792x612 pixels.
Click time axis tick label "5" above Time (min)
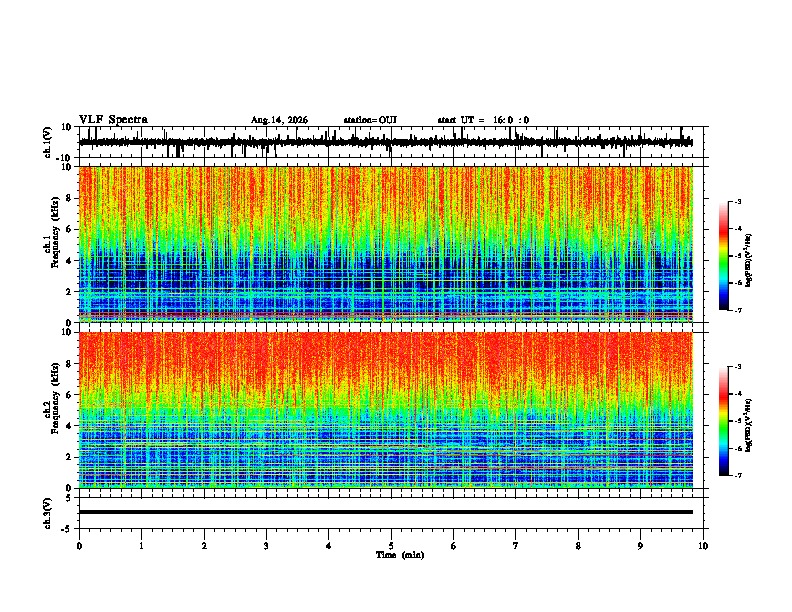coord(391,546)
